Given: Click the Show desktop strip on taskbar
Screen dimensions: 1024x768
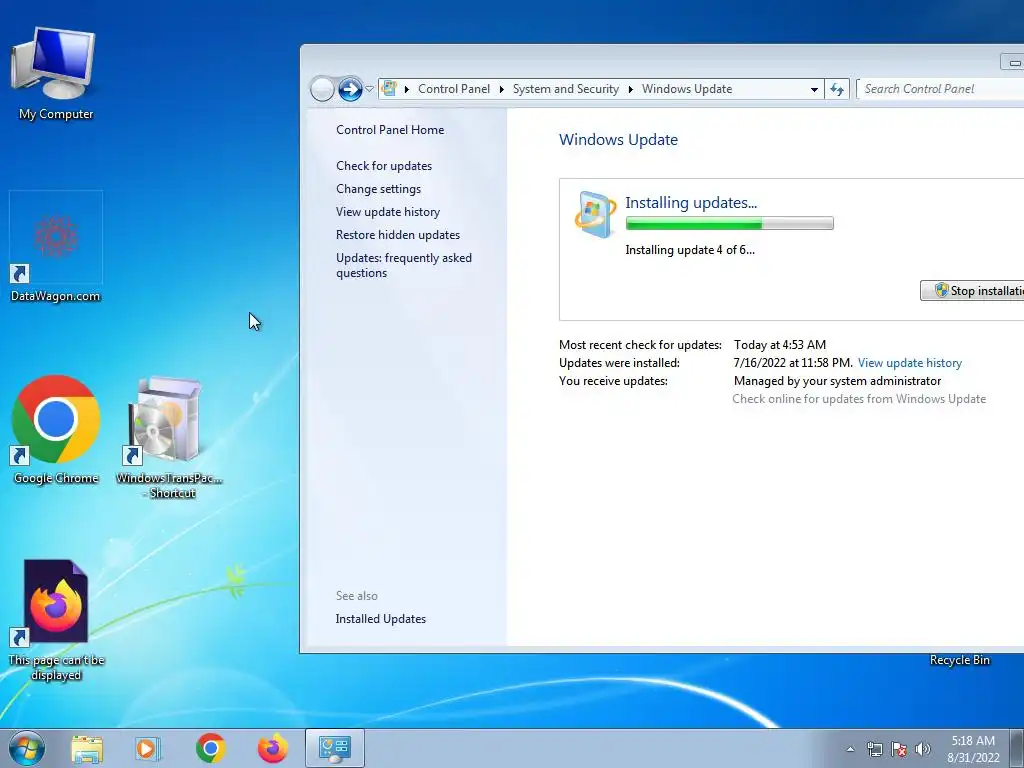Looking at the screenshot, I should click(1017, 748).
